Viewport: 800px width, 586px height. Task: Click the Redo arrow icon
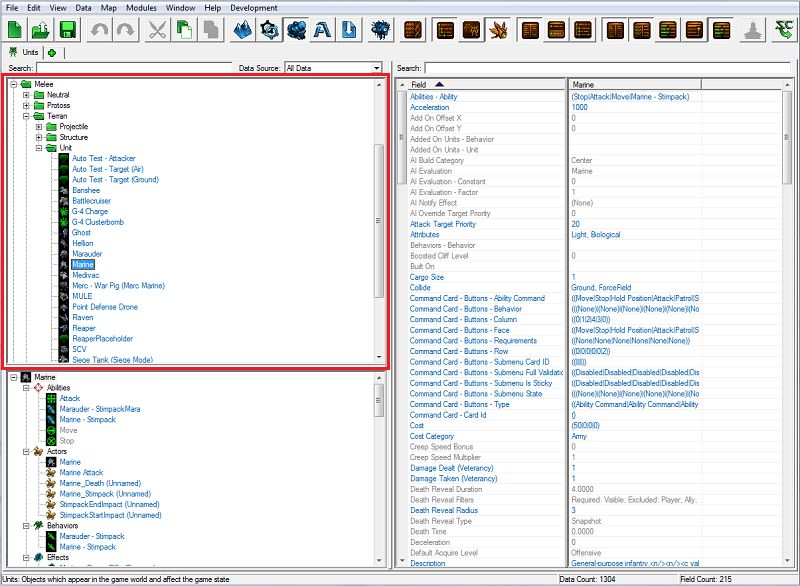pyautogui.click(x=126, y=30)
